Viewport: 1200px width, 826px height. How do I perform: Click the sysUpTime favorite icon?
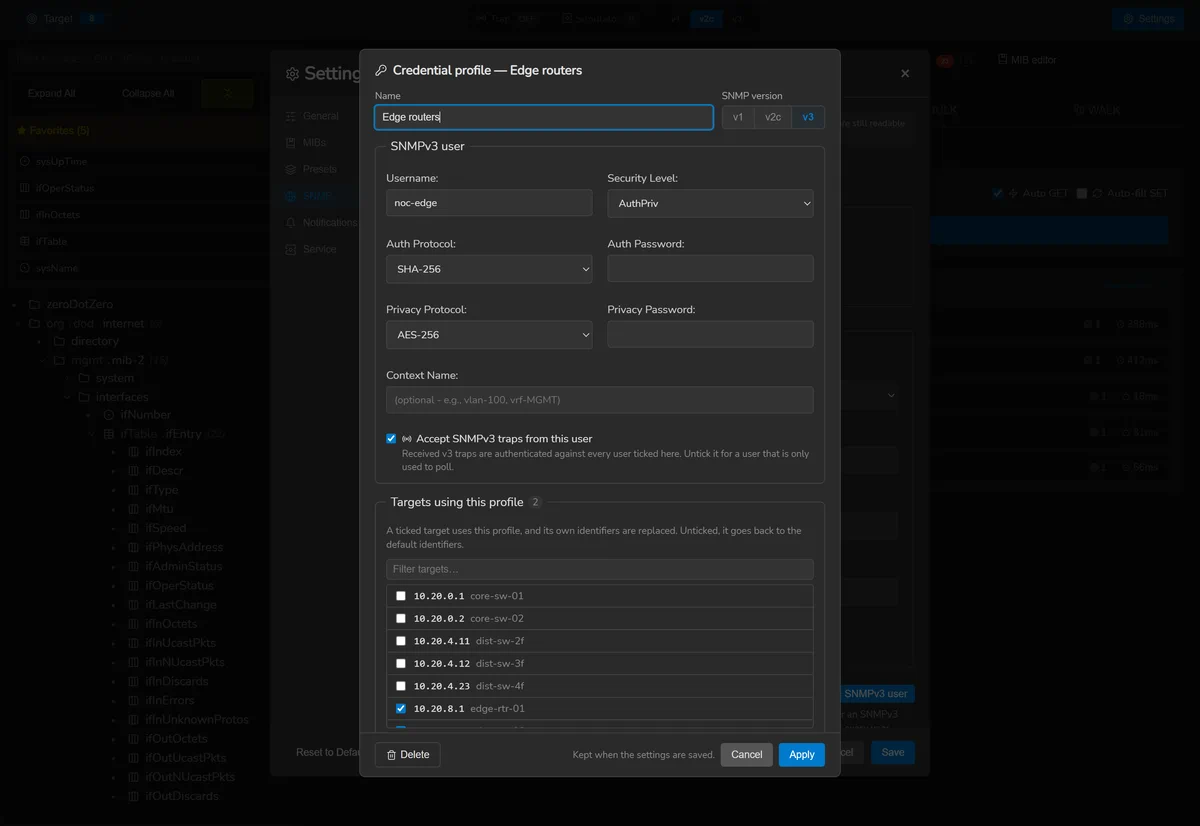(25, 161)
